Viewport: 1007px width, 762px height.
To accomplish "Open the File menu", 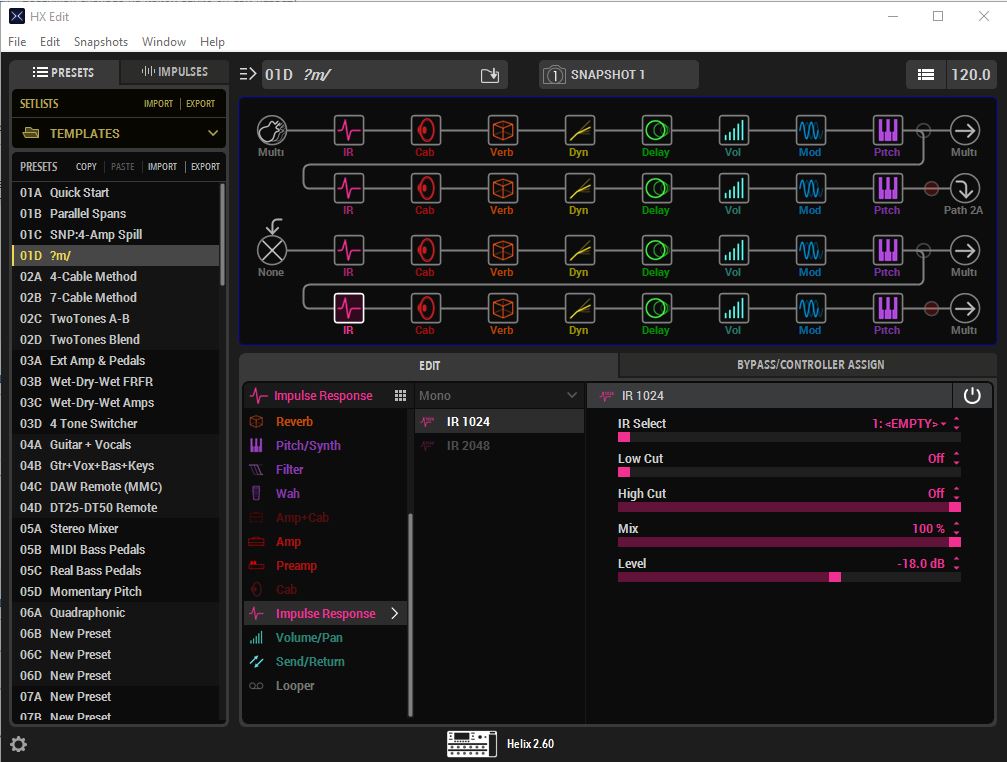I will pyautogui.click(x=17, y=42).
